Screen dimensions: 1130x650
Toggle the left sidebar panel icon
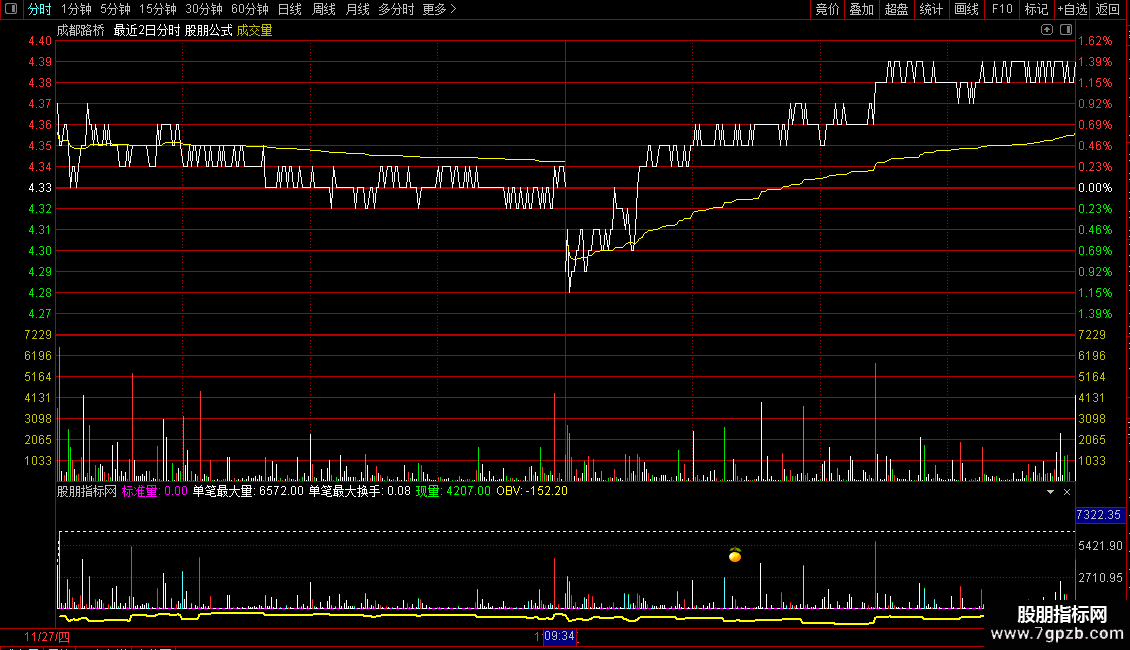point(11,9)
